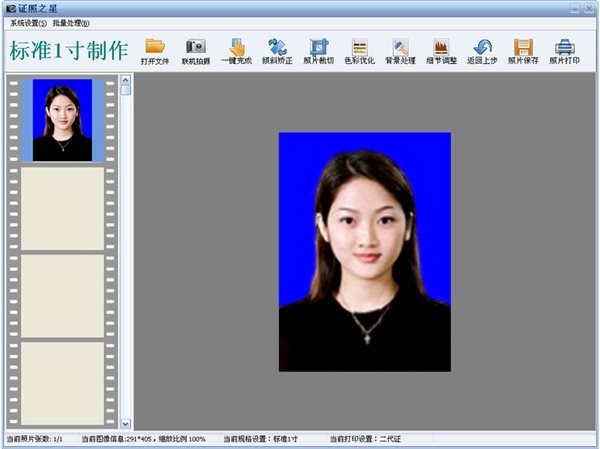This screenshot has height=449, width=600.
Task: Click 返回上步 undo last step icon
Action: coord(482,47)
